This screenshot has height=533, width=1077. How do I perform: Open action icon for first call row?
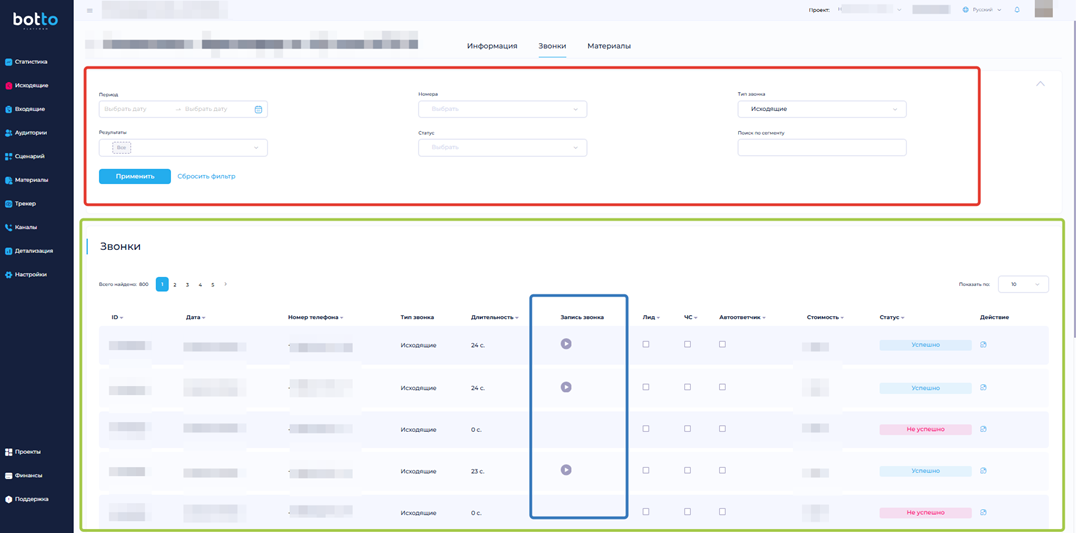click(x=983, y=345)
